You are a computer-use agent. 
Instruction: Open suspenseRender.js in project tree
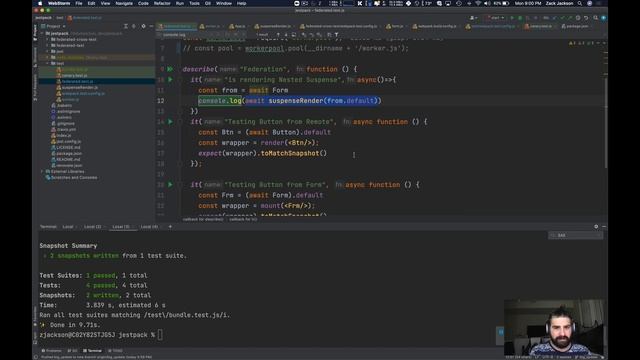click(x=80, y=87)
